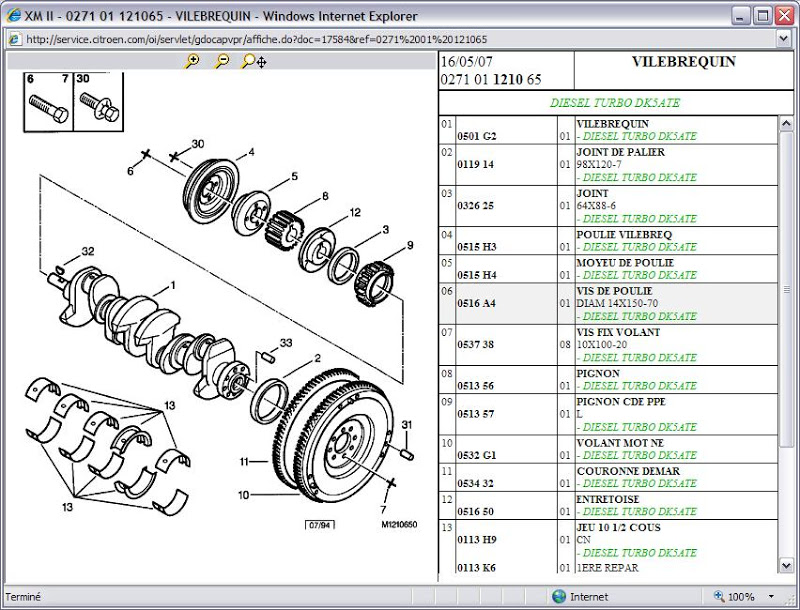Screen dimensions: 800x610
Task: Select part number 0515 H4
Action: point(477,275)
